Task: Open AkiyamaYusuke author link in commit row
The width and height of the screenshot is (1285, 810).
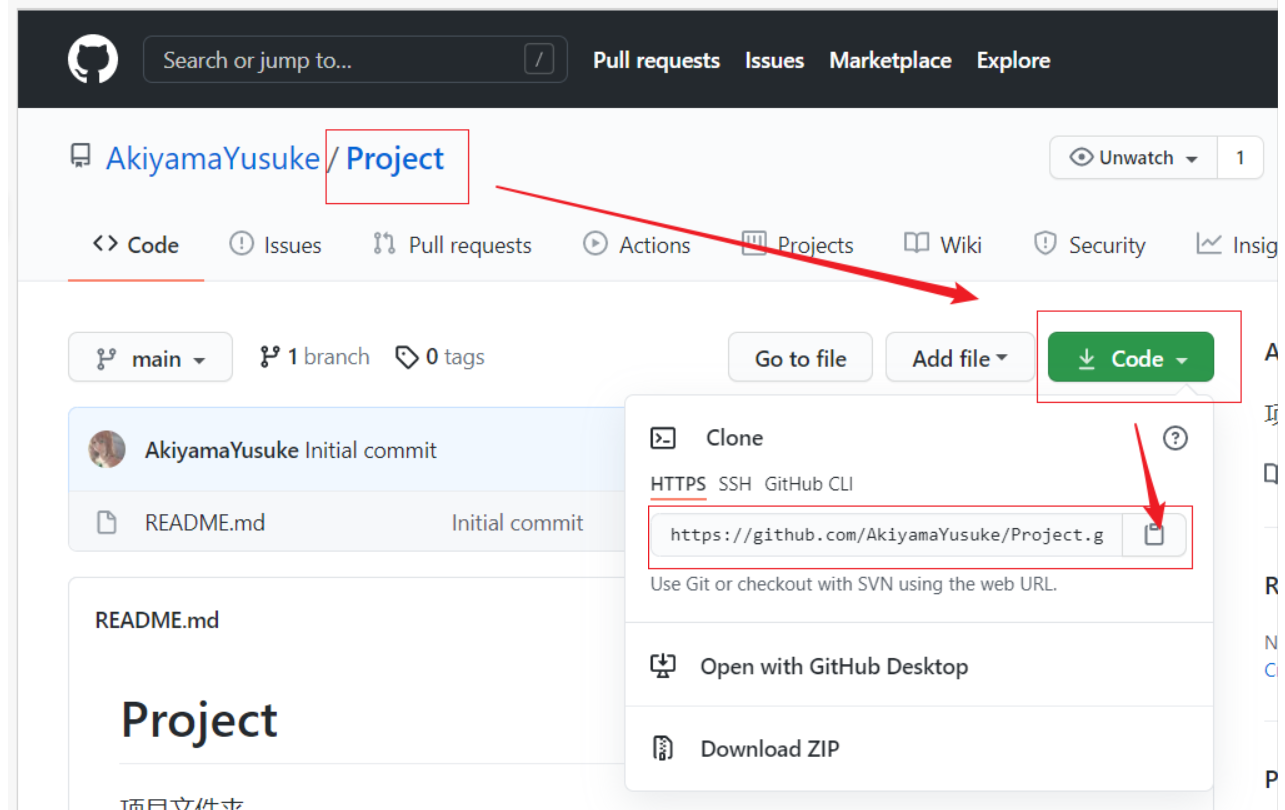Action: pos(222,450)
